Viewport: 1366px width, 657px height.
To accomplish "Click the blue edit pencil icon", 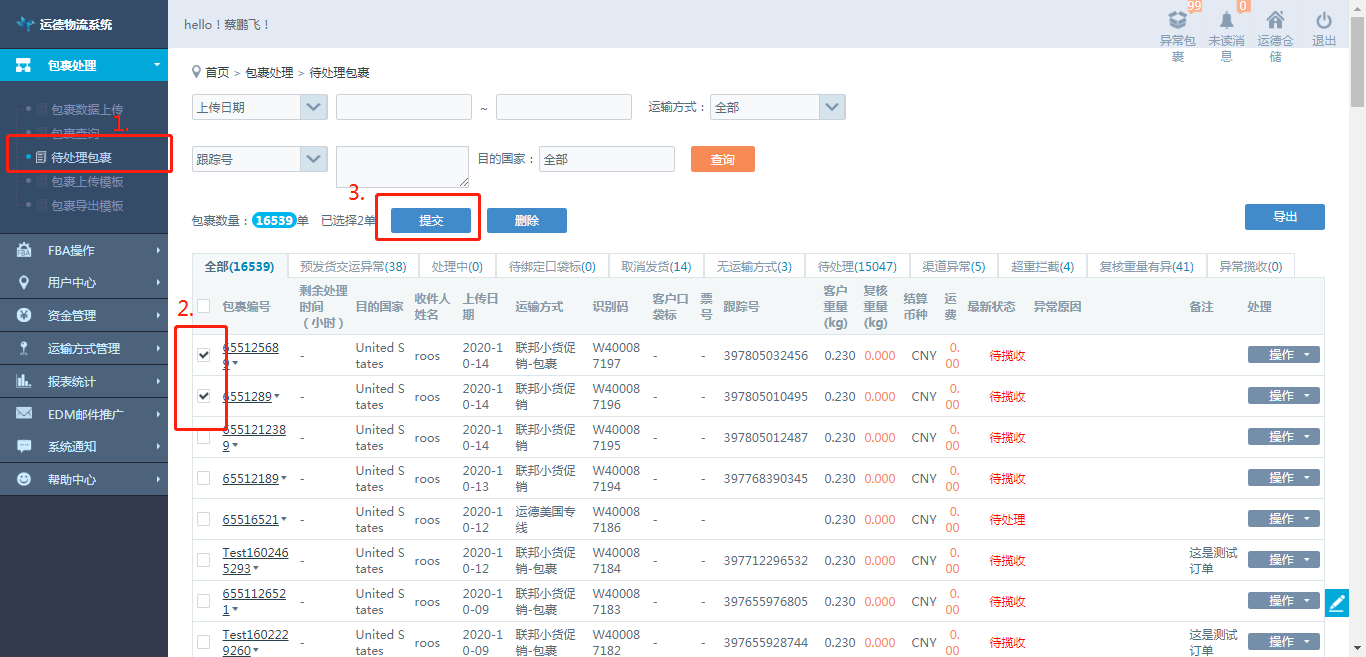I will point(1337,603).
